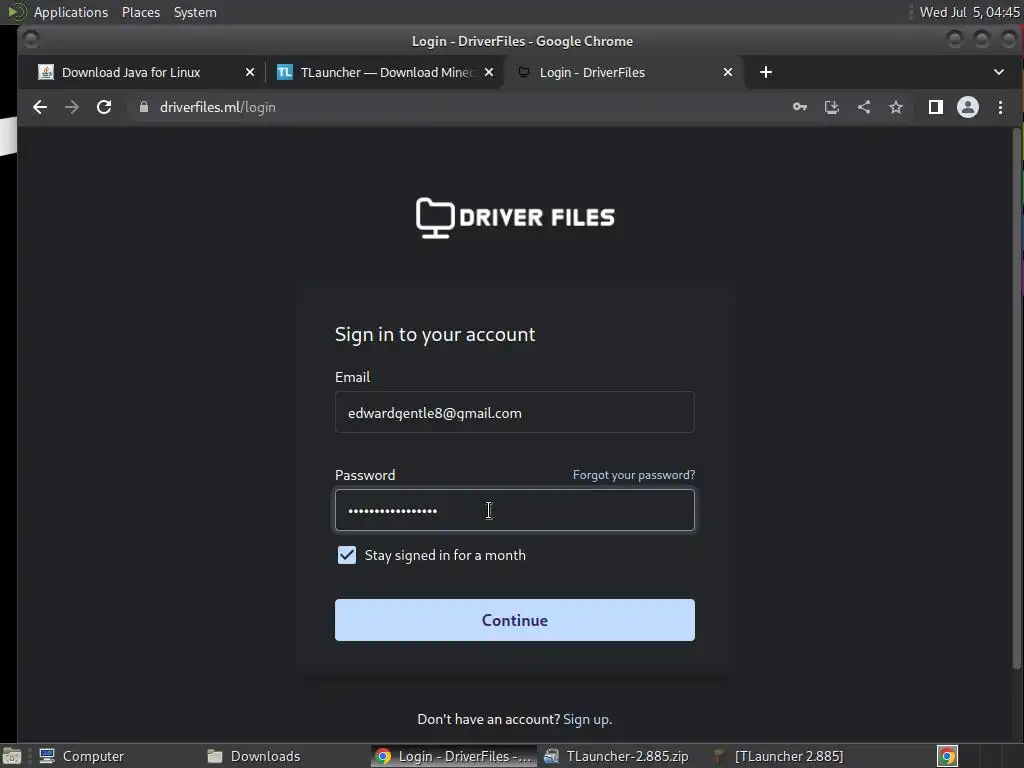Click the Email input field

515,412
